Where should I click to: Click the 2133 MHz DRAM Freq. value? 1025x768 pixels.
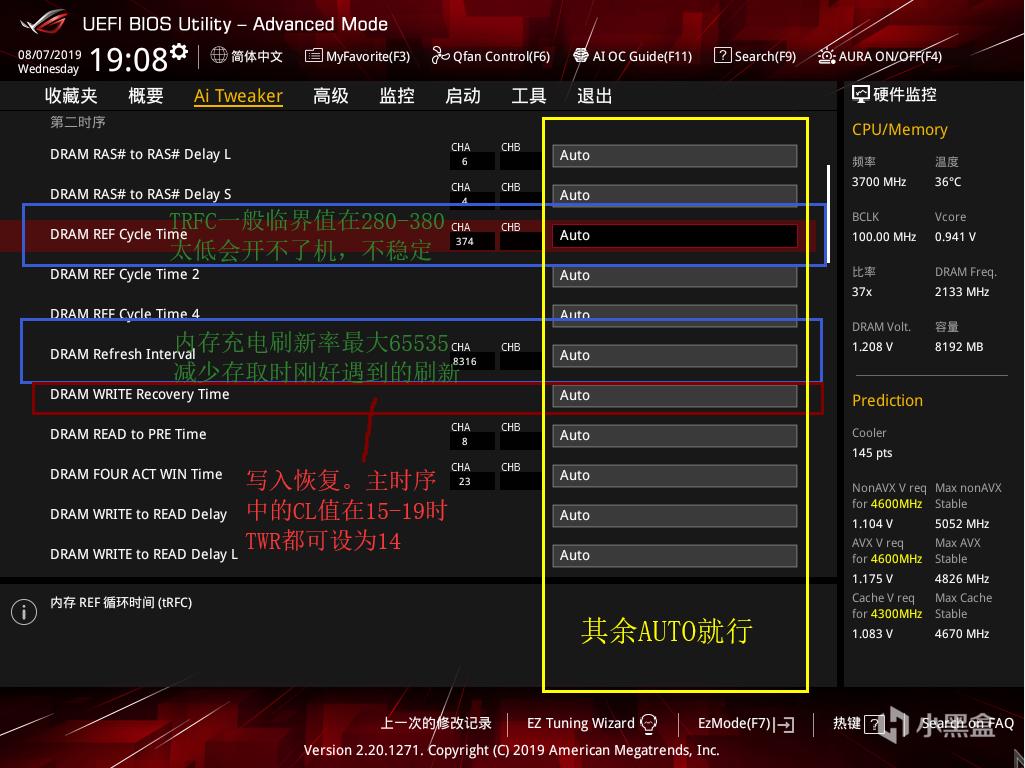coord(962,292)
